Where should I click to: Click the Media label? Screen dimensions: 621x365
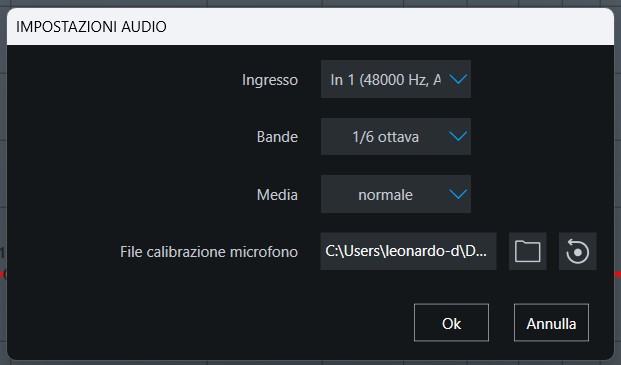tap(277, 195)
